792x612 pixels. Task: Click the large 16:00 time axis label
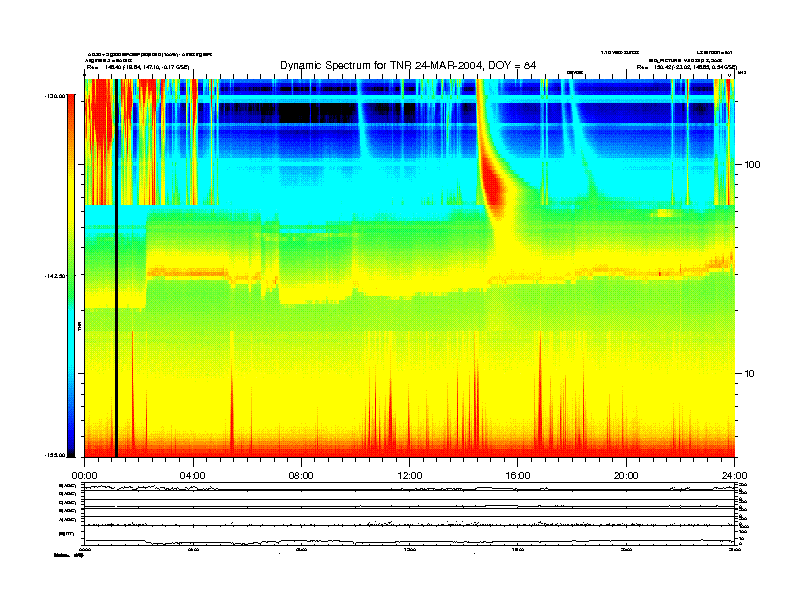(518, 476)
